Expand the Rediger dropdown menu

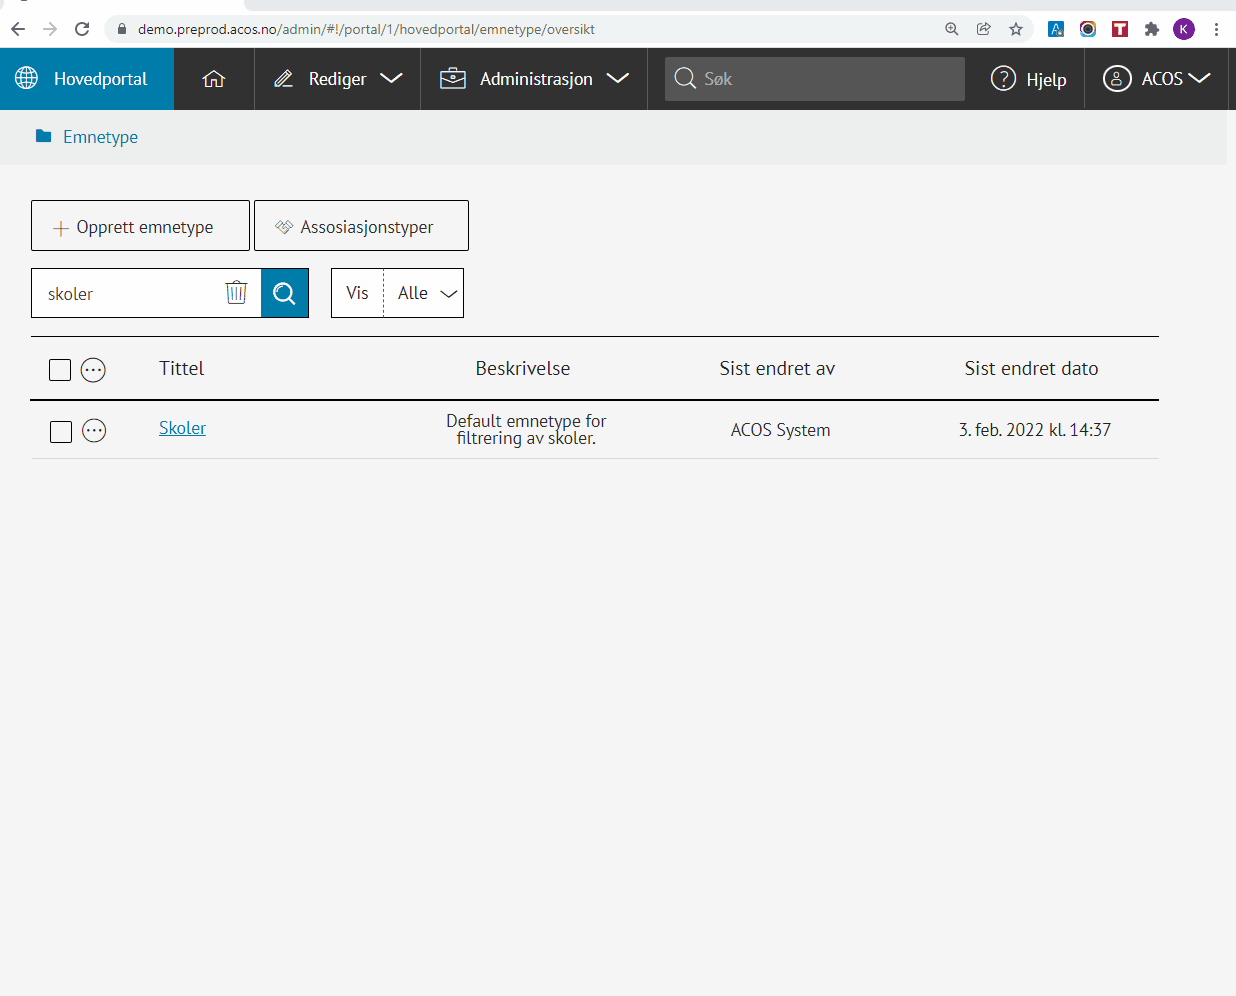(338, 79)
